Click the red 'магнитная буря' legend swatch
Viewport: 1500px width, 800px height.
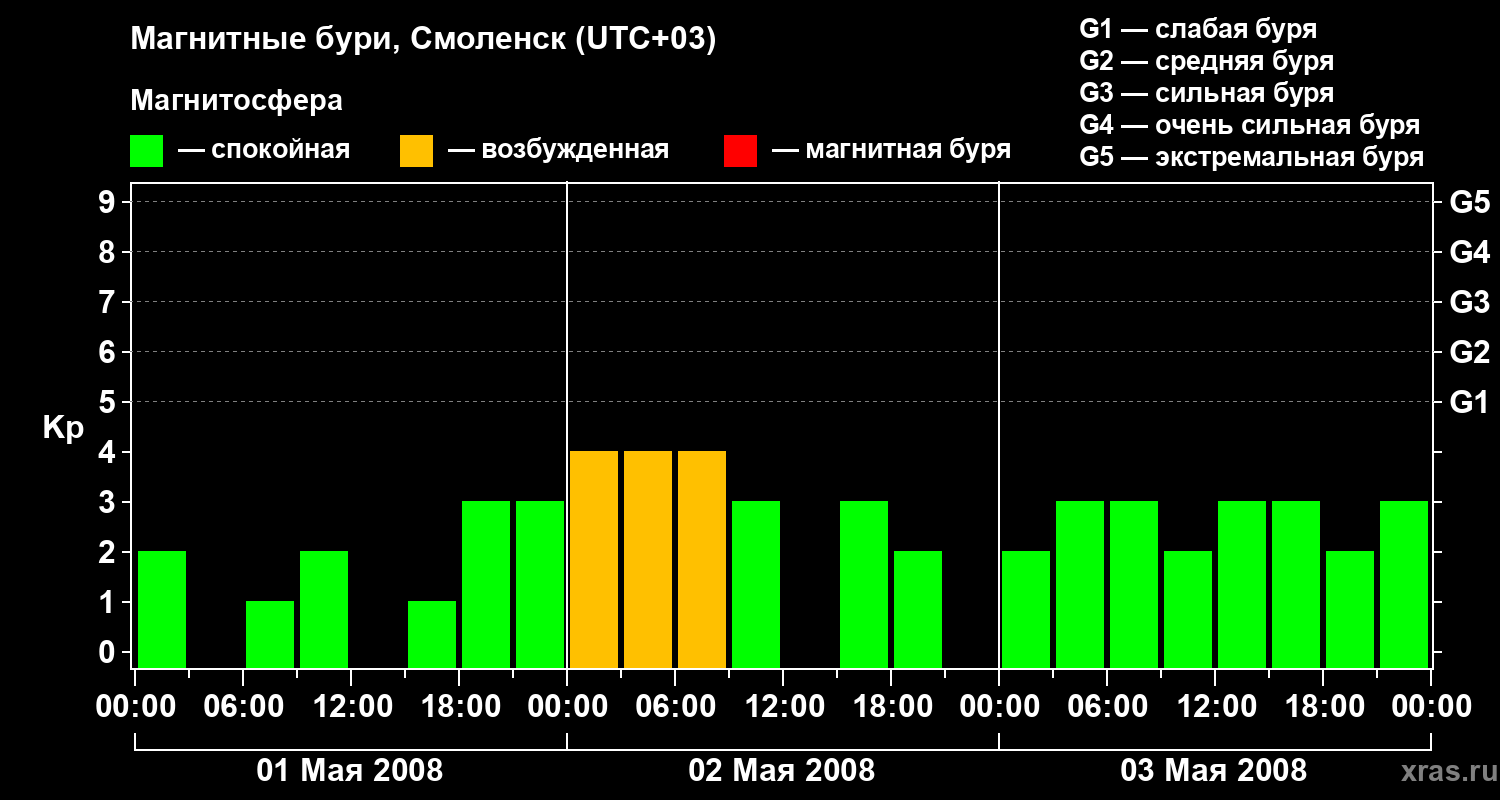tap(740, 151)
